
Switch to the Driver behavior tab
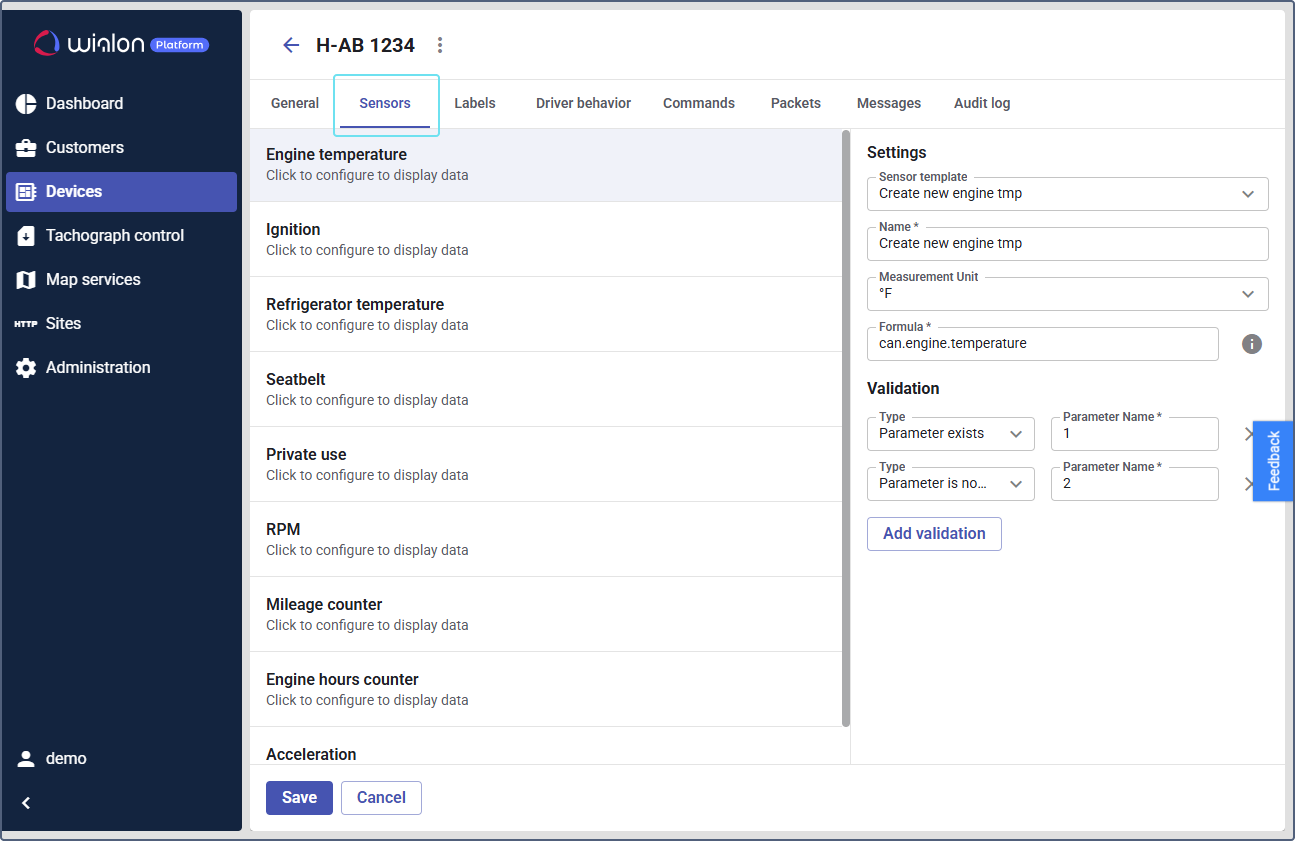583,103
